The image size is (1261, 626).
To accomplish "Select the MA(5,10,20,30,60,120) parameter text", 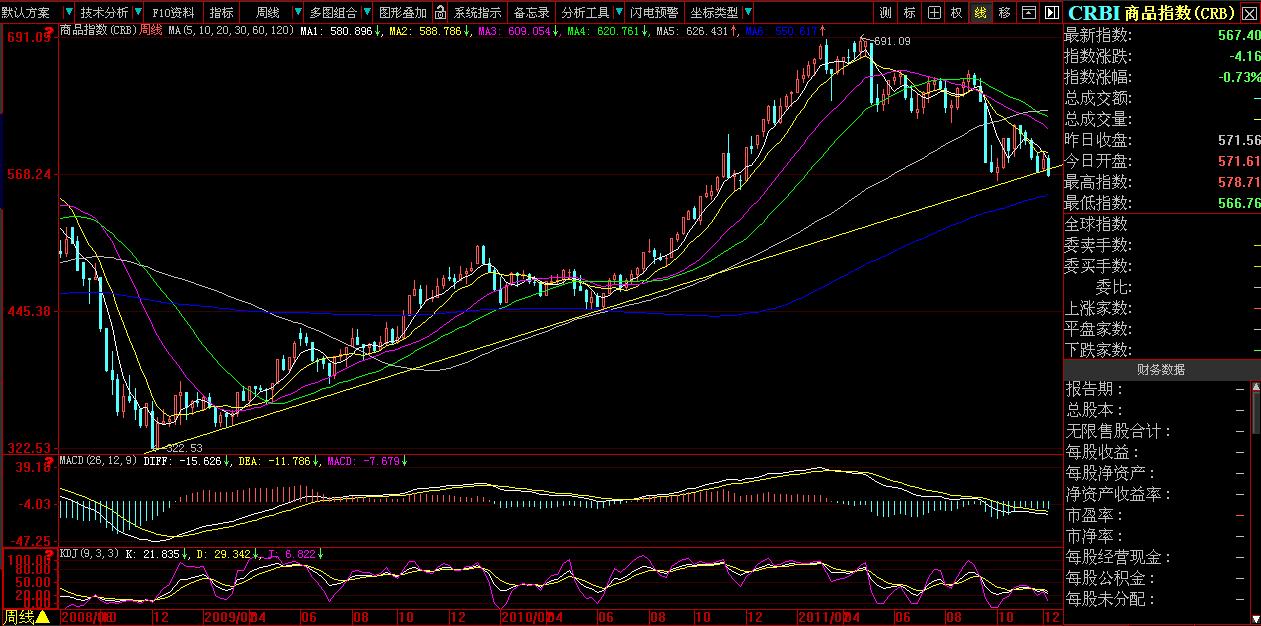I will click(230, 31).
